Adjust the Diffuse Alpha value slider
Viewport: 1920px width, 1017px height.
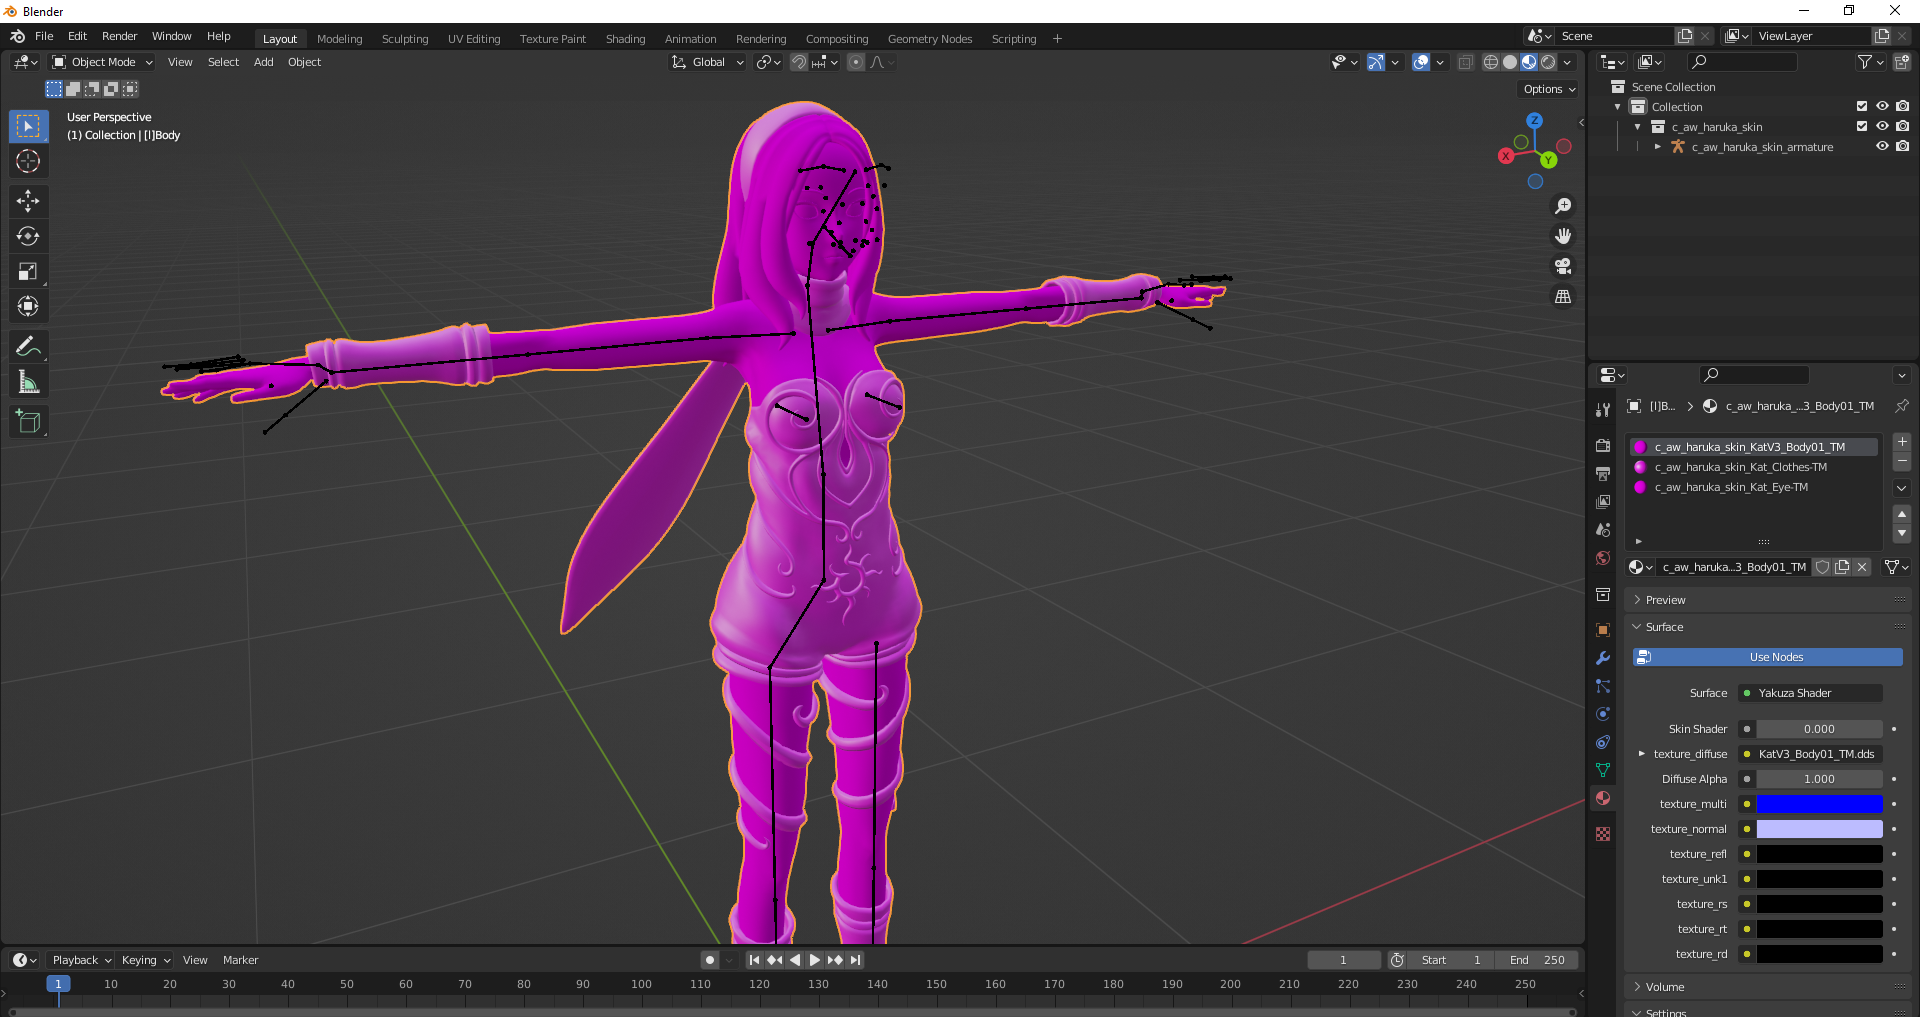pyautogui.click(x=1819, y=779)
